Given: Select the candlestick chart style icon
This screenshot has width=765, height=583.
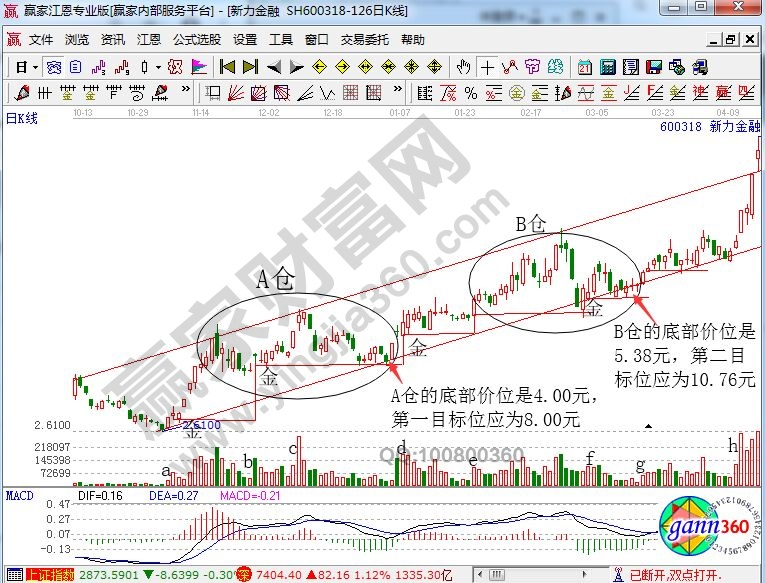Looking at the screenshot, I should [145, 67].
